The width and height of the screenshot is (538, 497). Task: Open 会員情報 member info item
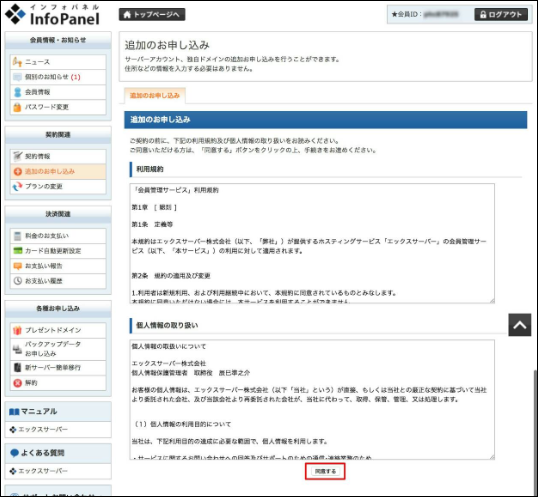(58, 92)
